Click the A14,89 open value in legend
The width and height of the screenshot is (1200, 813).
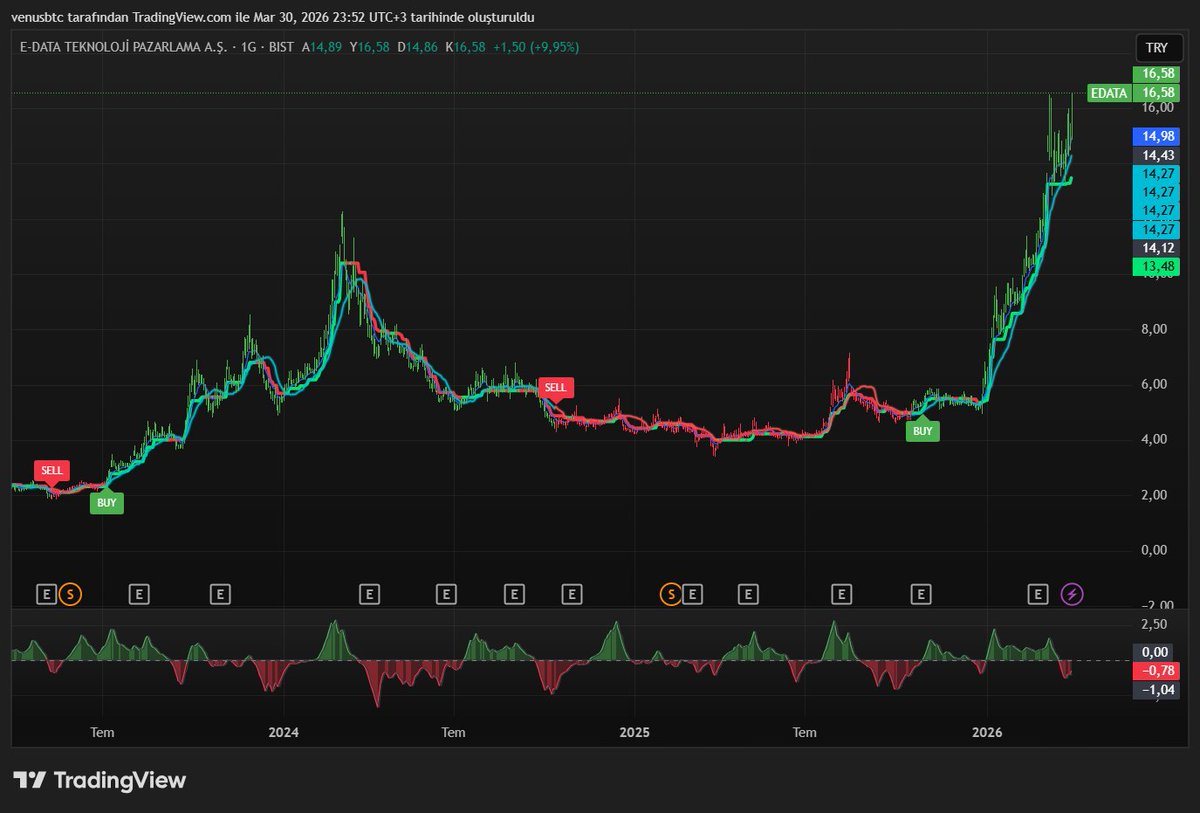click(322, 47)
